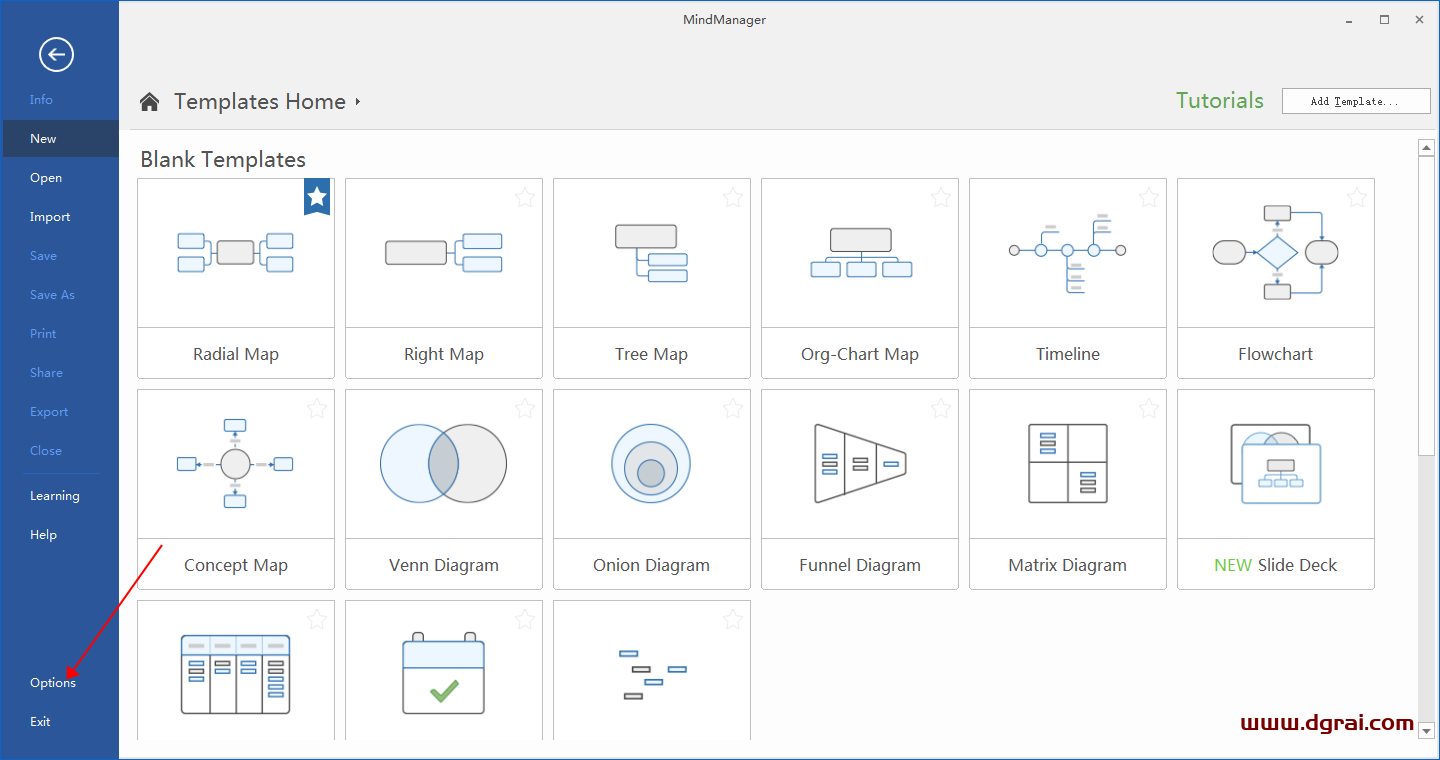Click the Onion Diagram label text

[651, 565]
